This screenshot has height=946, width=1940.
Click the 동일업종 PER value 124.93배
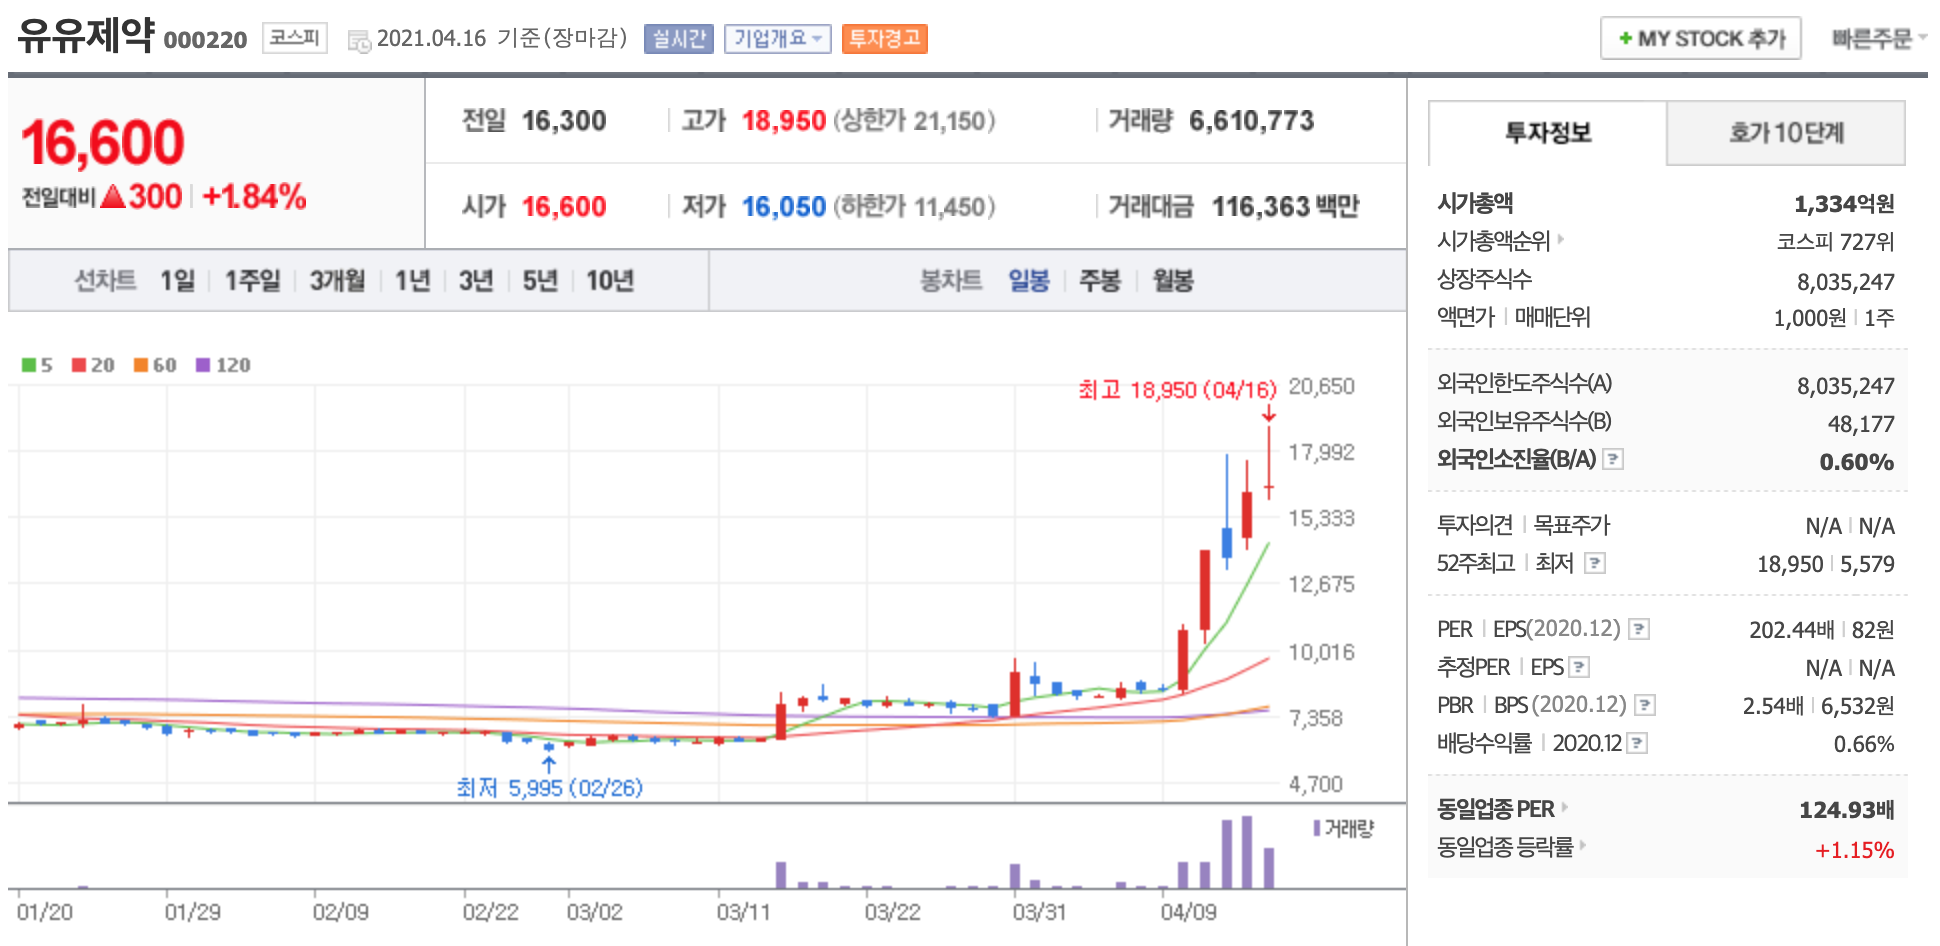click(1847, 810)
